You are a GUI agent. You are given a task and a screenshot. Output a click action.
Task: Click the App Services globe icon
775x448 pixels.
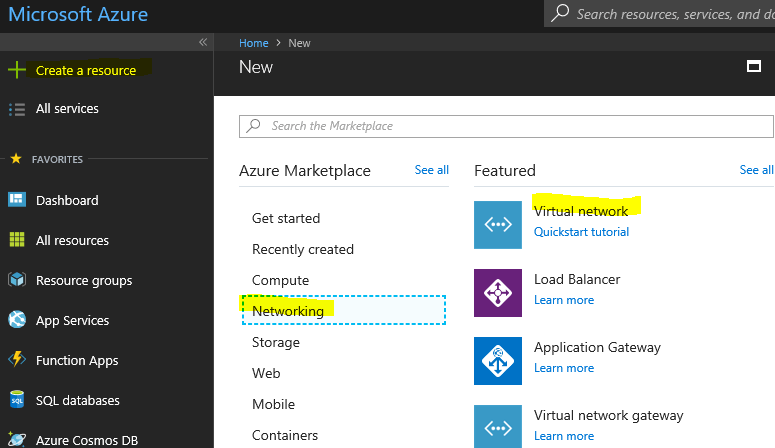pyautogui.click(x=17, y=320)
